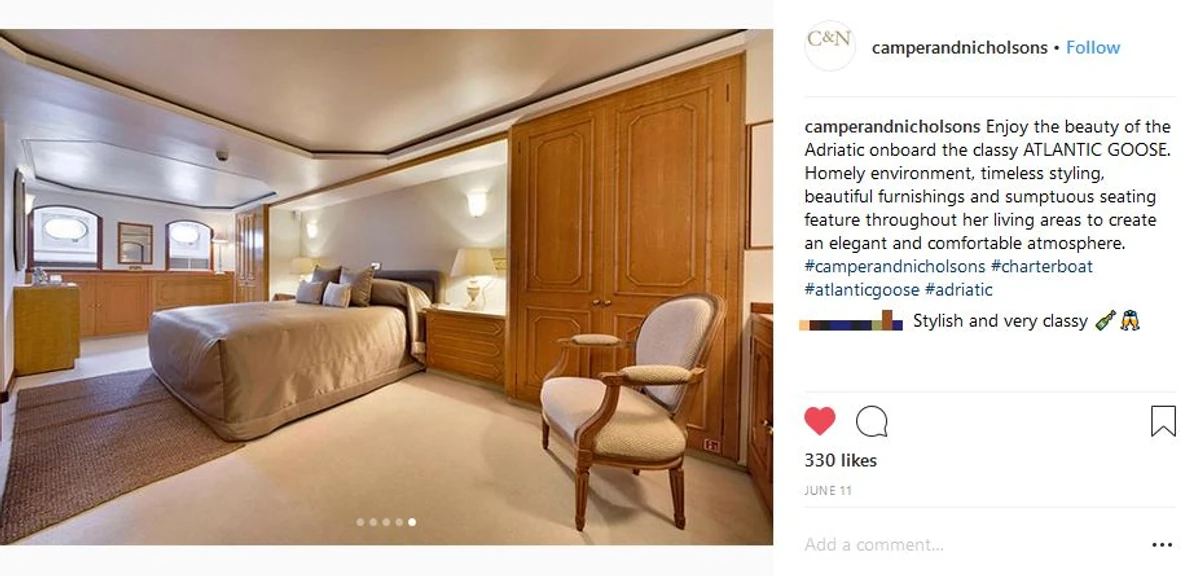The height and width of the screenshot is (576, 1200).
Task: Open the three-dot more options menu
Action: coord(1161,545)
